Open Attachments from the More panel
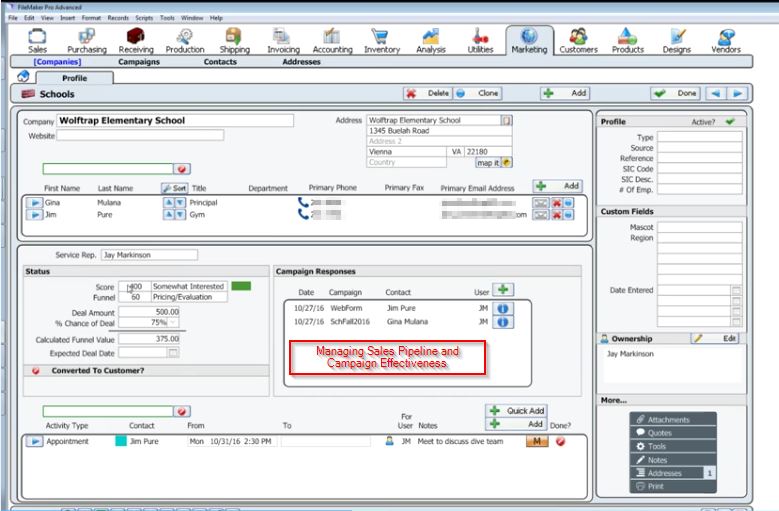Image resolution: width=779 pixels, height=511 pixels. pos(673,420)
